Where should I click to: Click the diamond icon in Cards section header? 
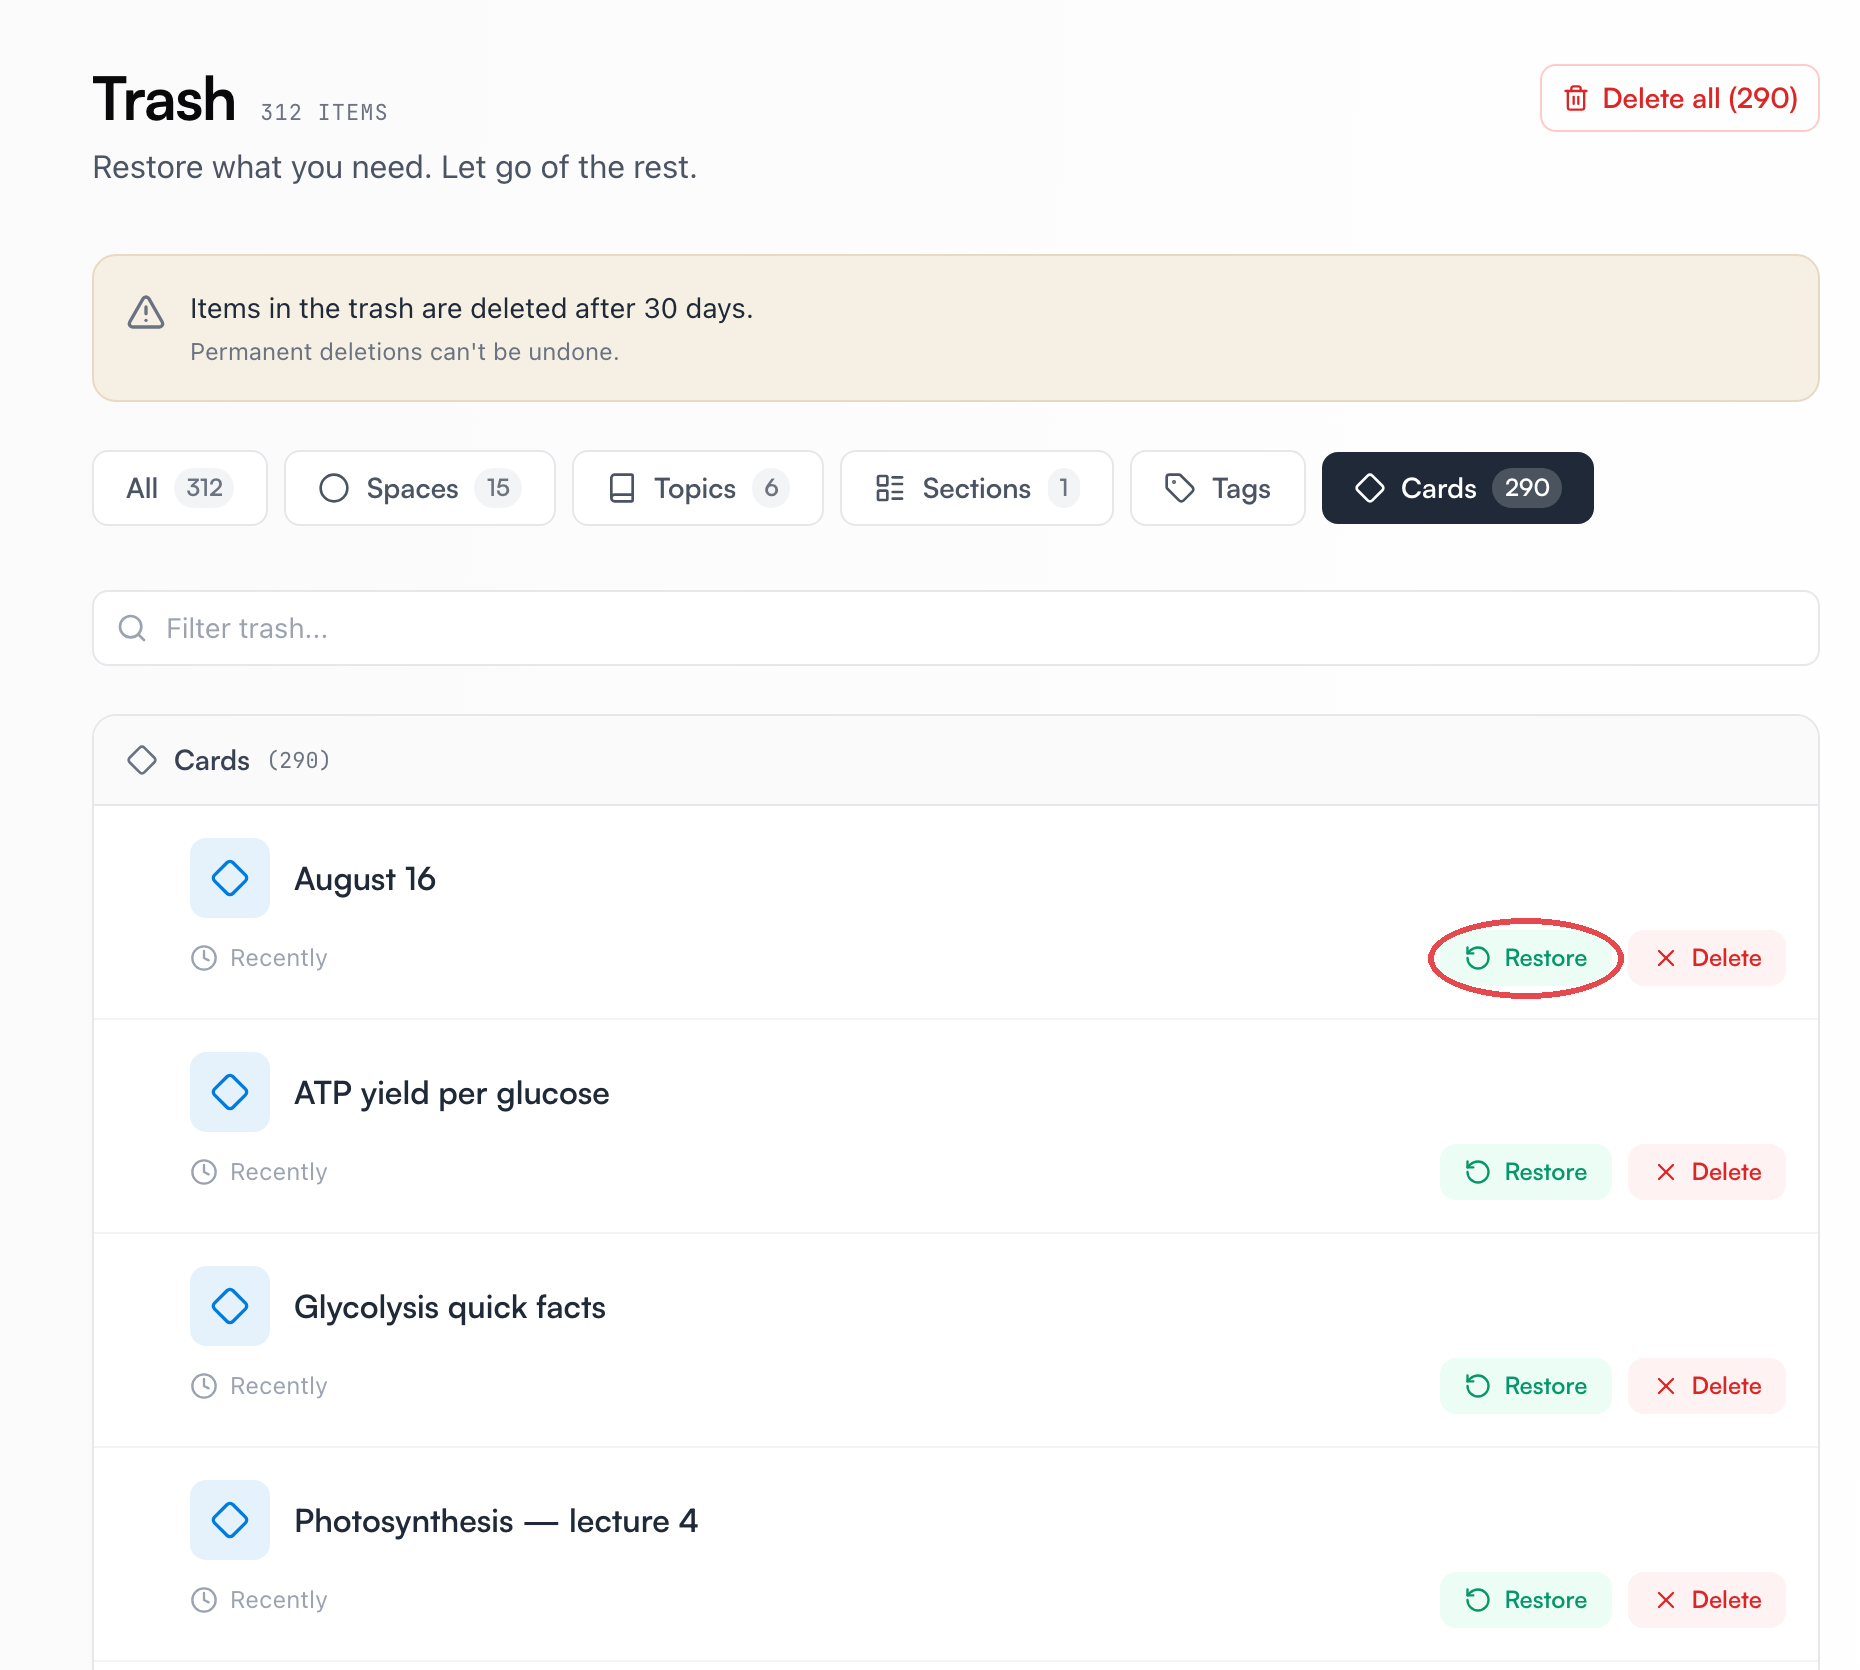(142, 760)
